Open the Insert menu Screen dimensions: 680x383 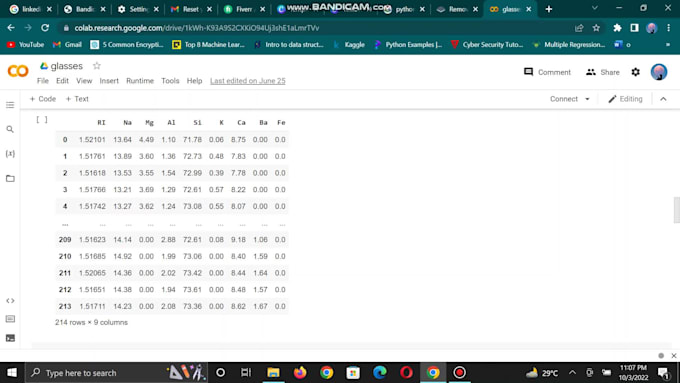point(109,81)
